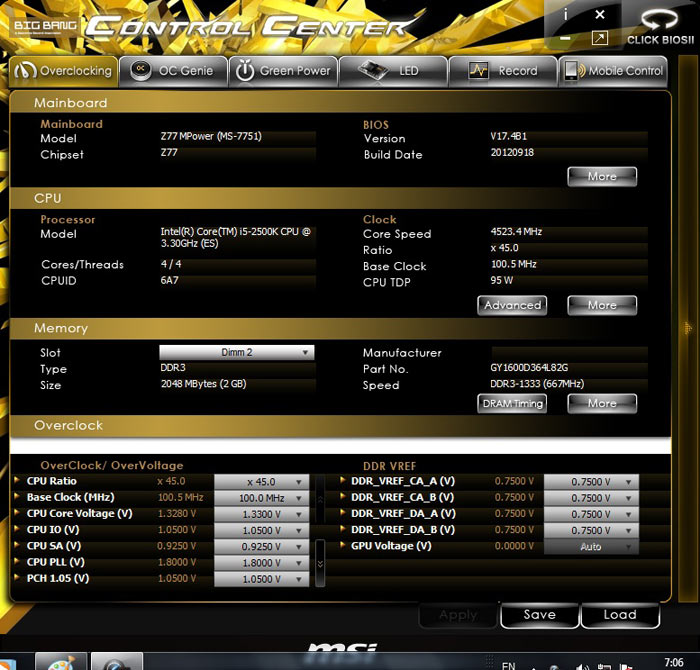Click the arrow marker beside DDR_VREF_CA_A (V)
The height and width of the screenshot is (670, 700).
pos(343,480)
